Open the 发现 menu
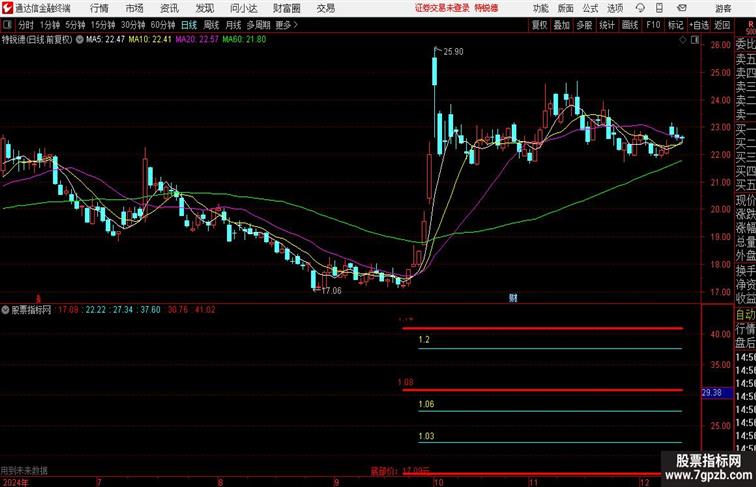The image size is (756, 487). [x=205, y=8]
